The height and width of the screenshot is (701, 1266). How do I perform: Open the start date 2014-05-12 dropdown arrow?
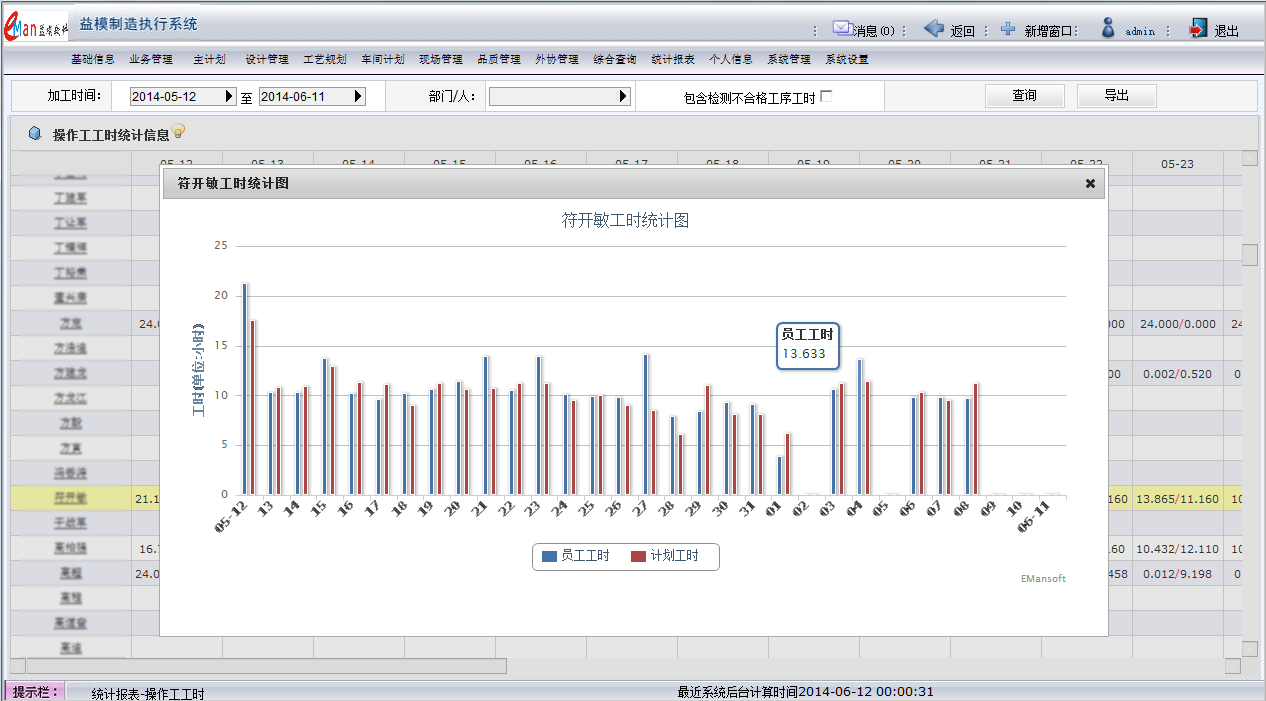tap(230, 97)
